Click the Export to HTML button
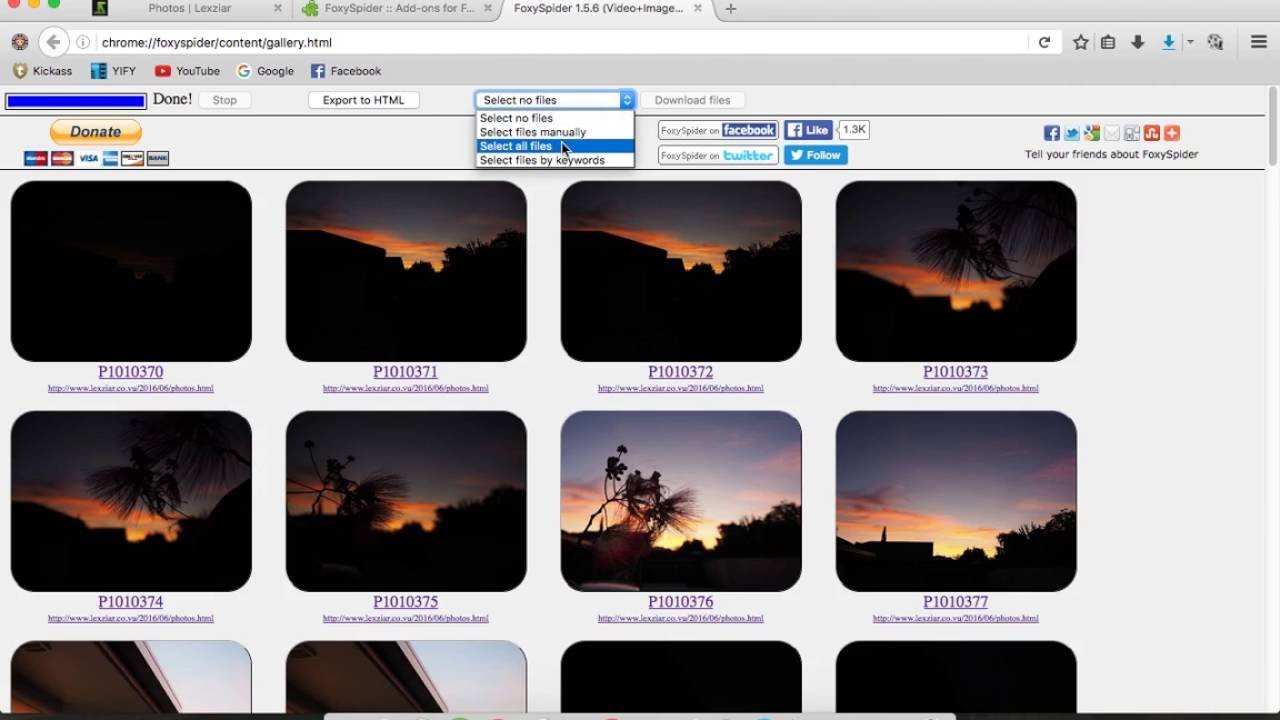 [363, 100]
